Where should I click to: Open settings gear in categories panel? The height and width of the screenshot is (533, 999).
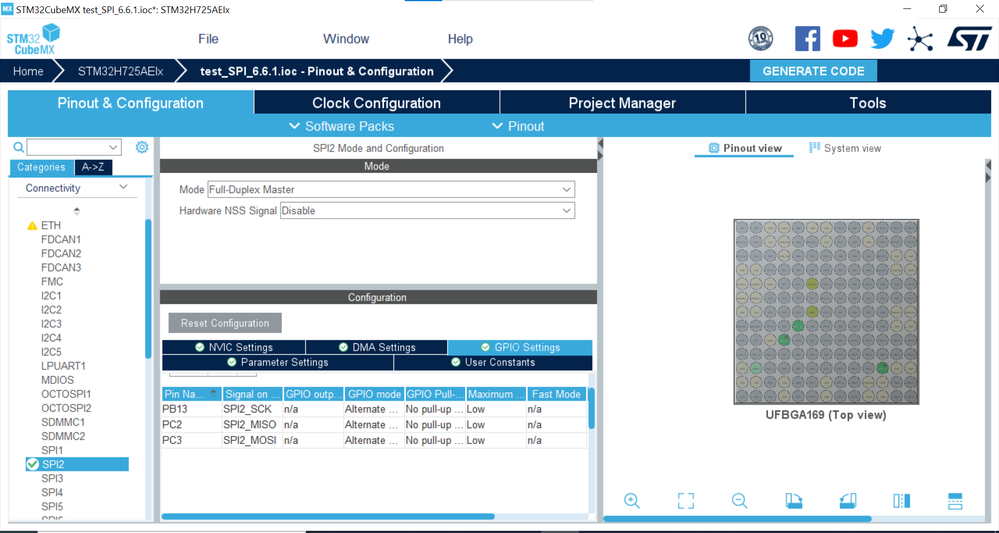(x=141, y=147)
